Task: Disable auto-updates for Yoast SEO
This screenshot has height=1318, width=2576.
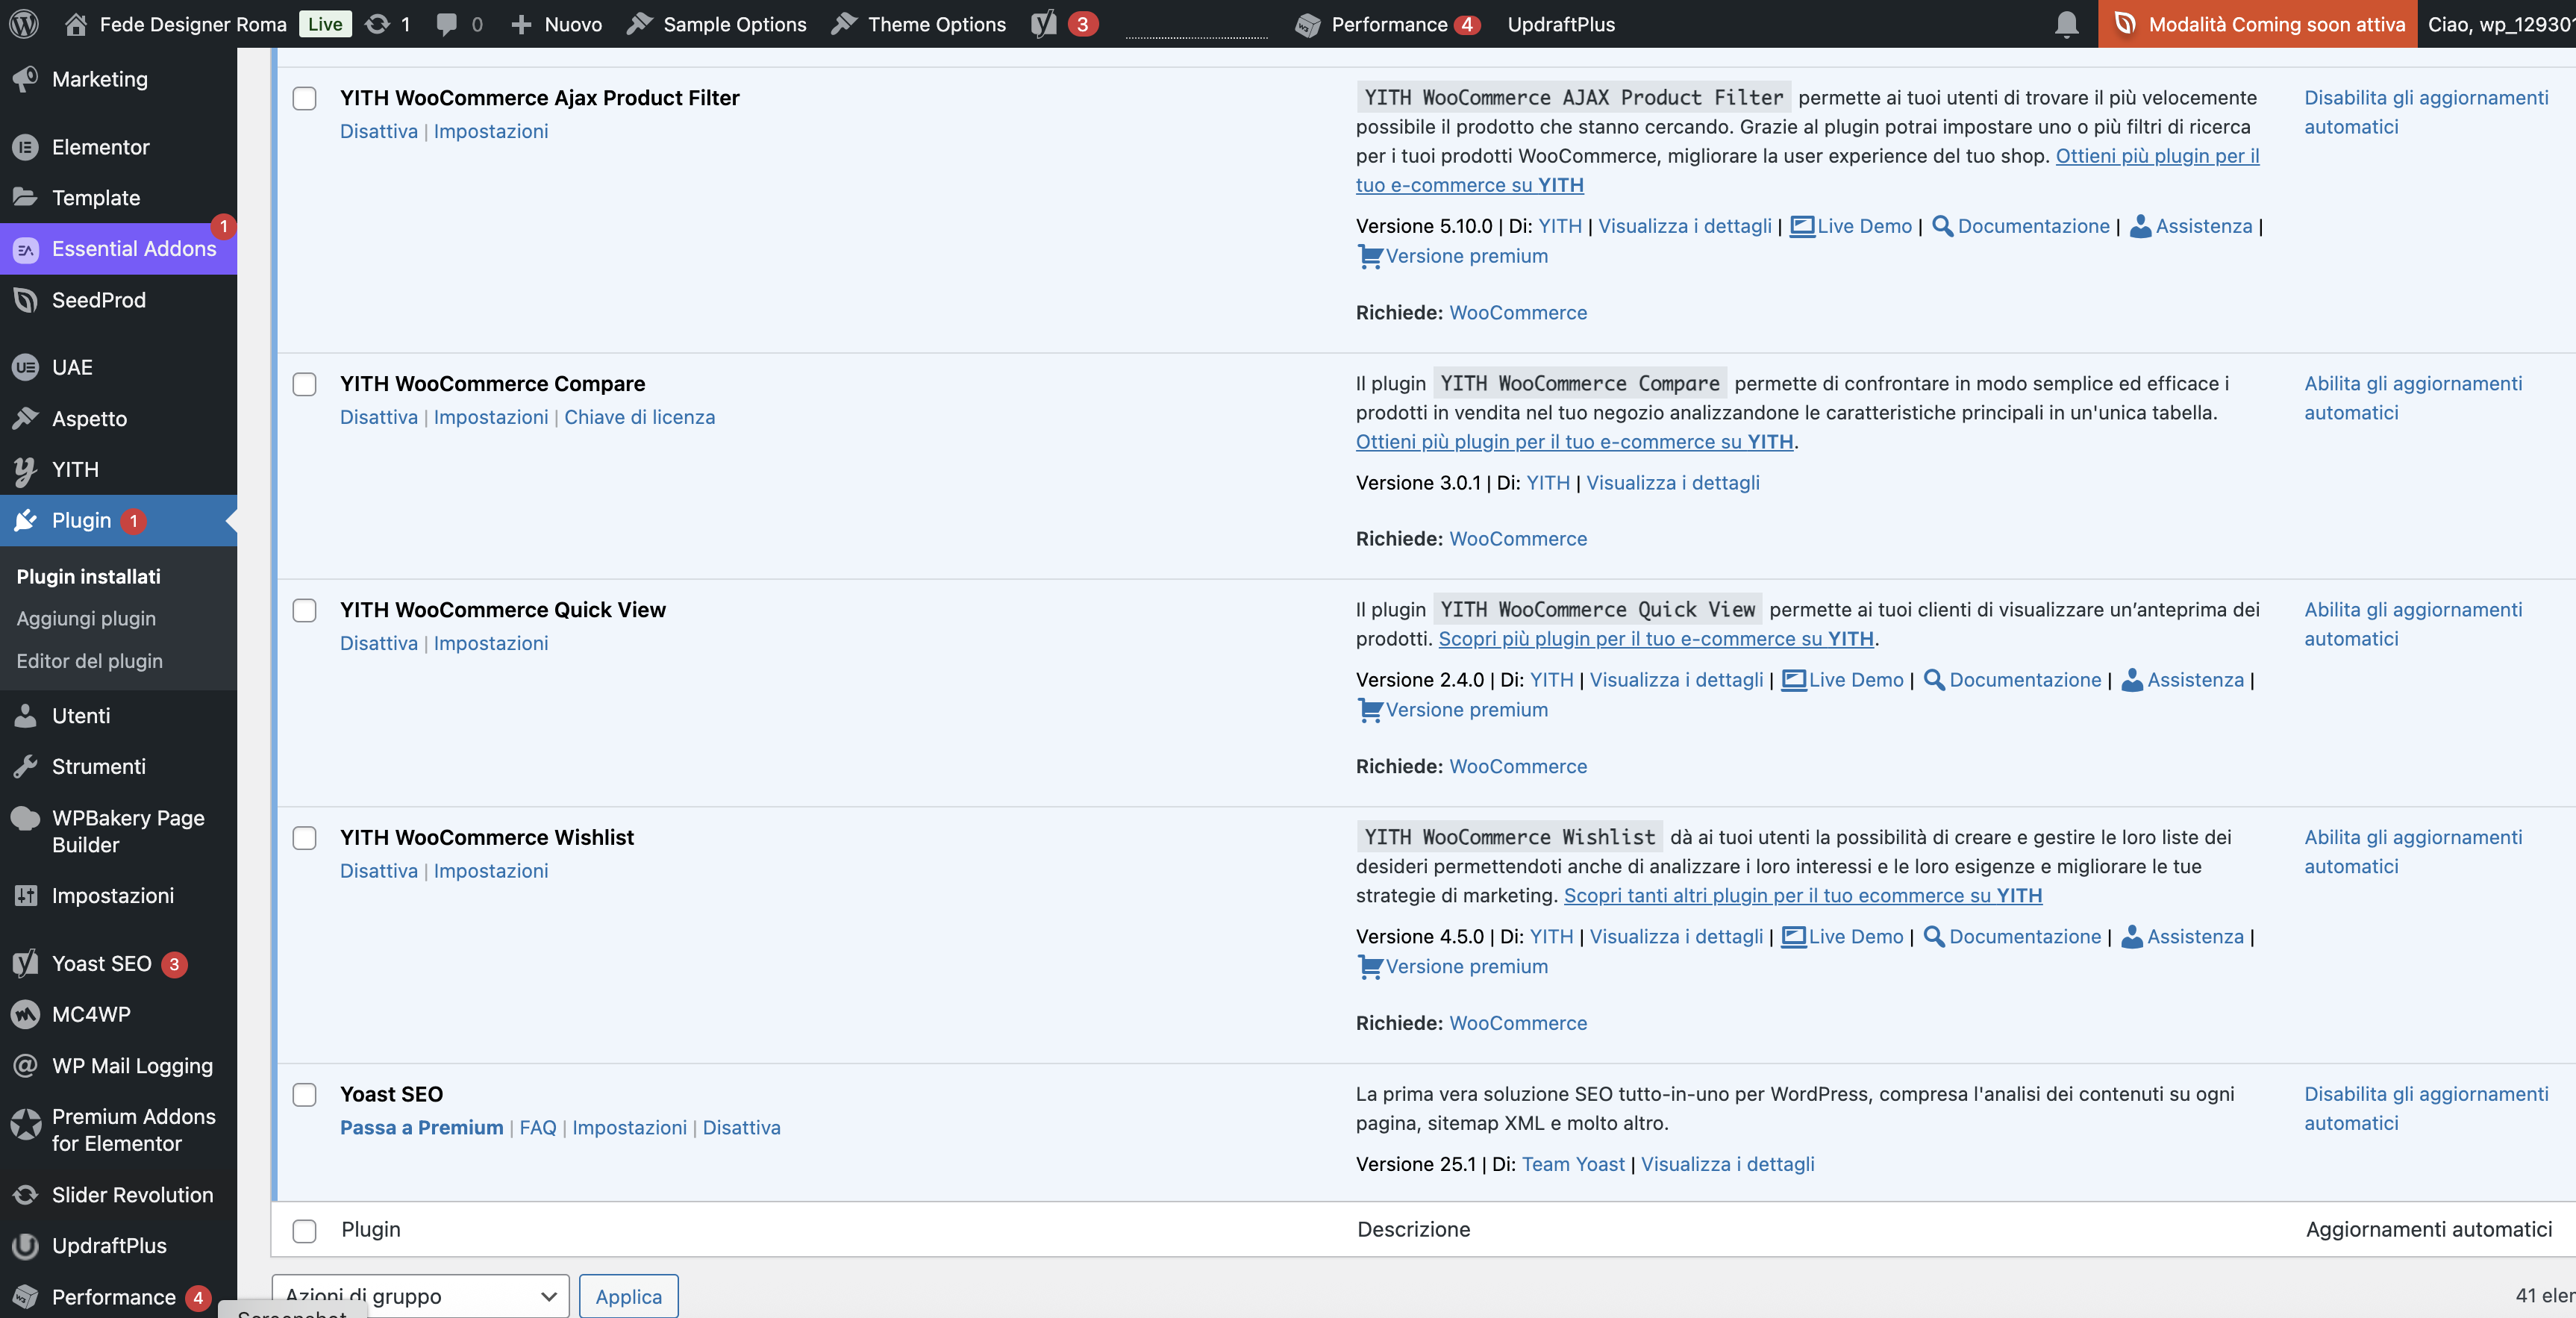Action: 2426,1108
